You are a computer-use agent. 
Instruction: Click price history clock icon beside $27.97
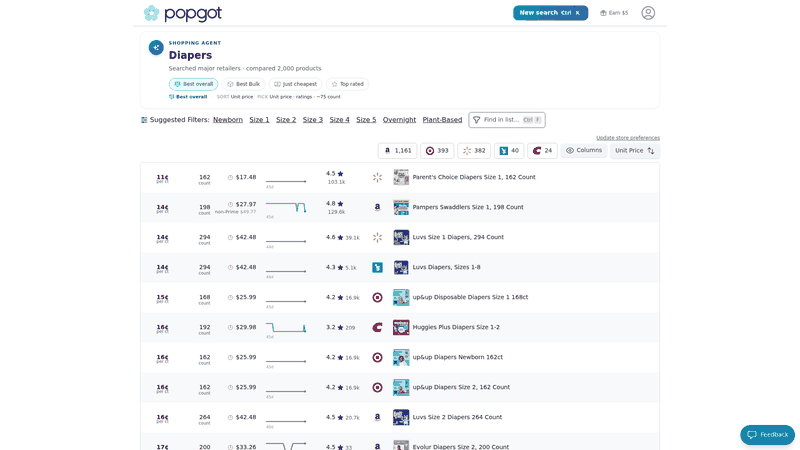[x=230, y=205]
